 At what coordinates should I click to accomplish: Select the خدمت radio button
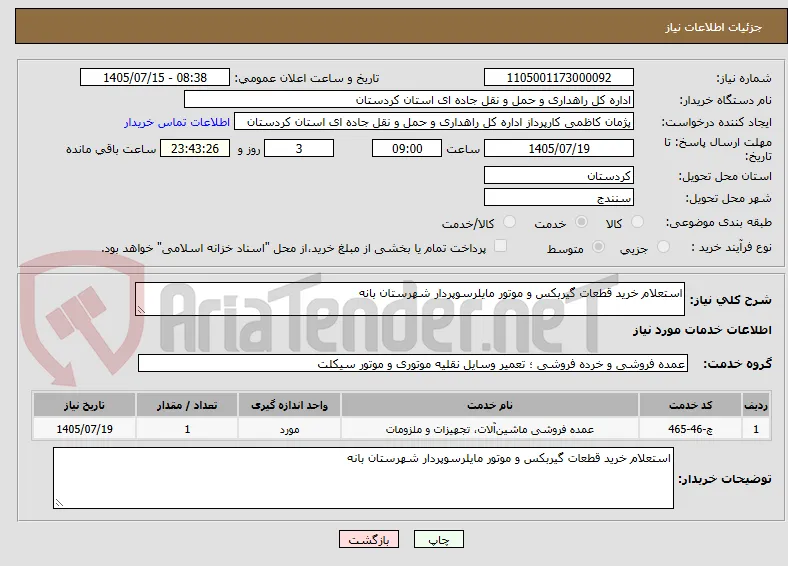click(x=581, y=222)
